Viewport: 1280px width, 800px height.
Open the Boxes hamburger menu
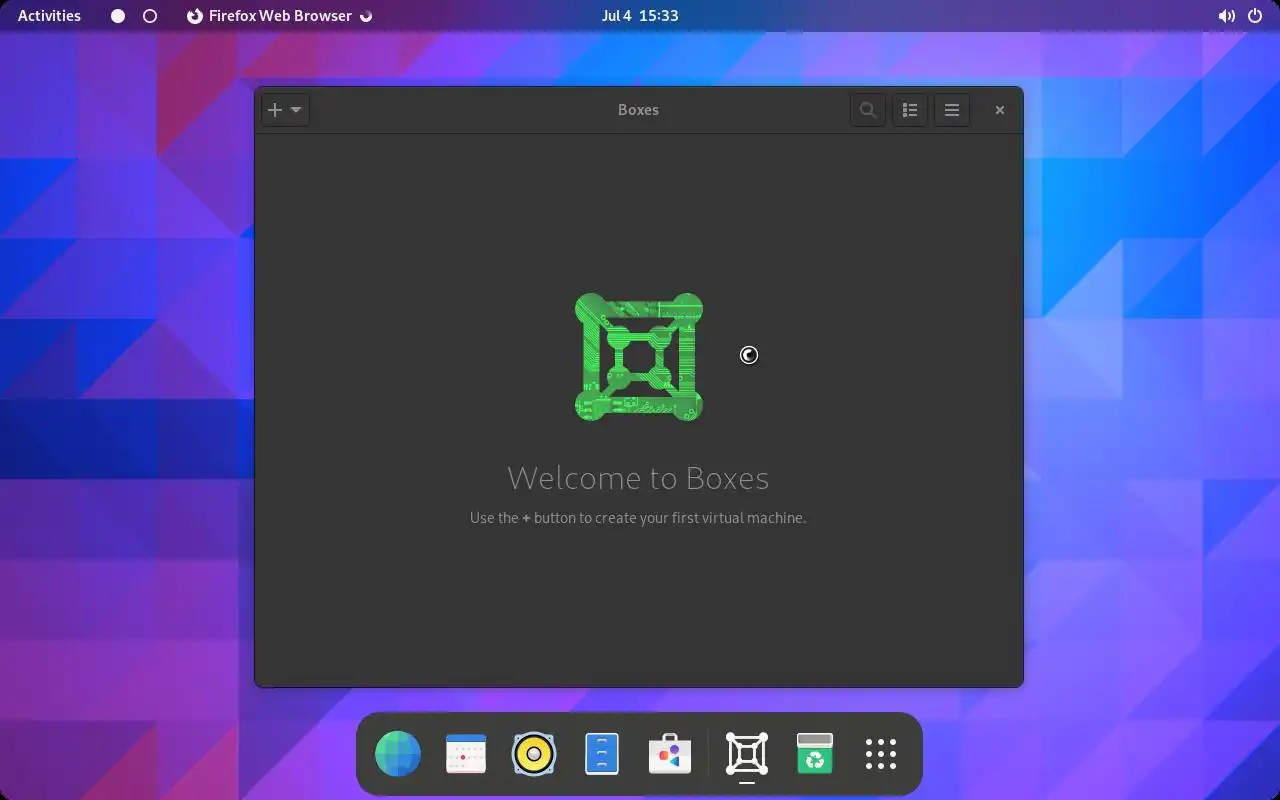952,110
